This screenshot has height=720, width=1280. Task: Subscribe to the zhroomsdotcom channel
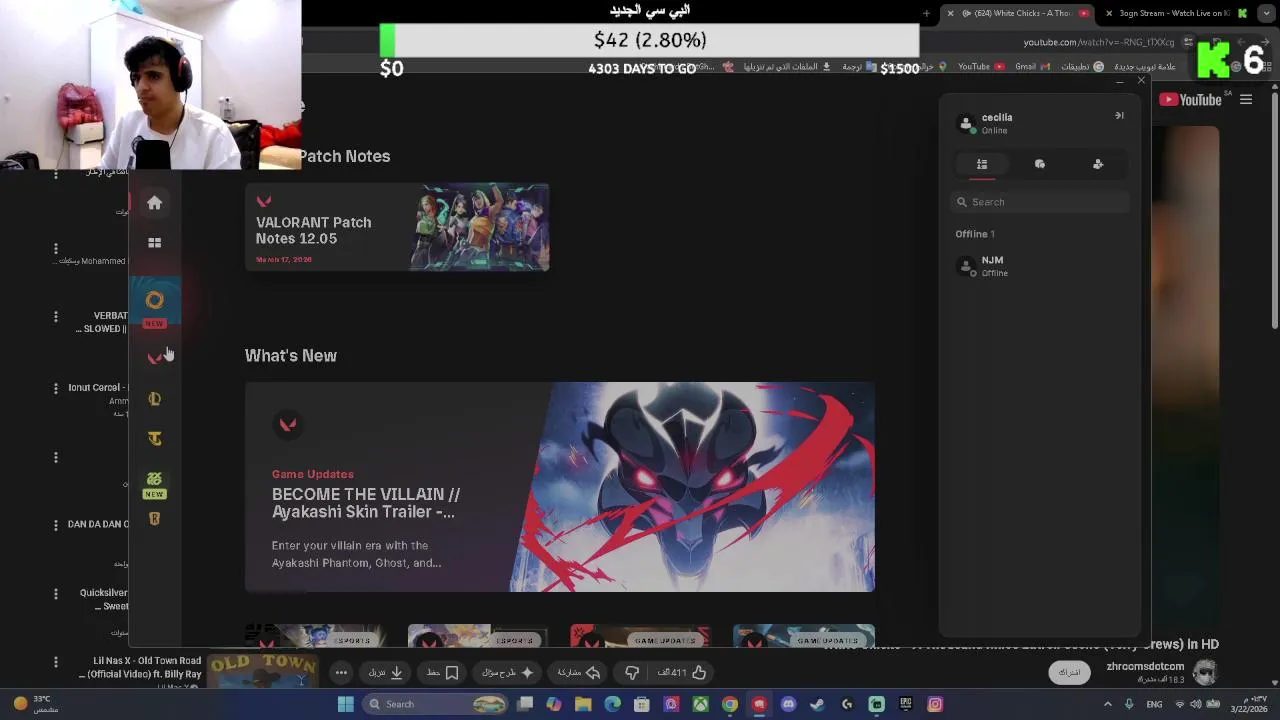[x=1070, y=672]
